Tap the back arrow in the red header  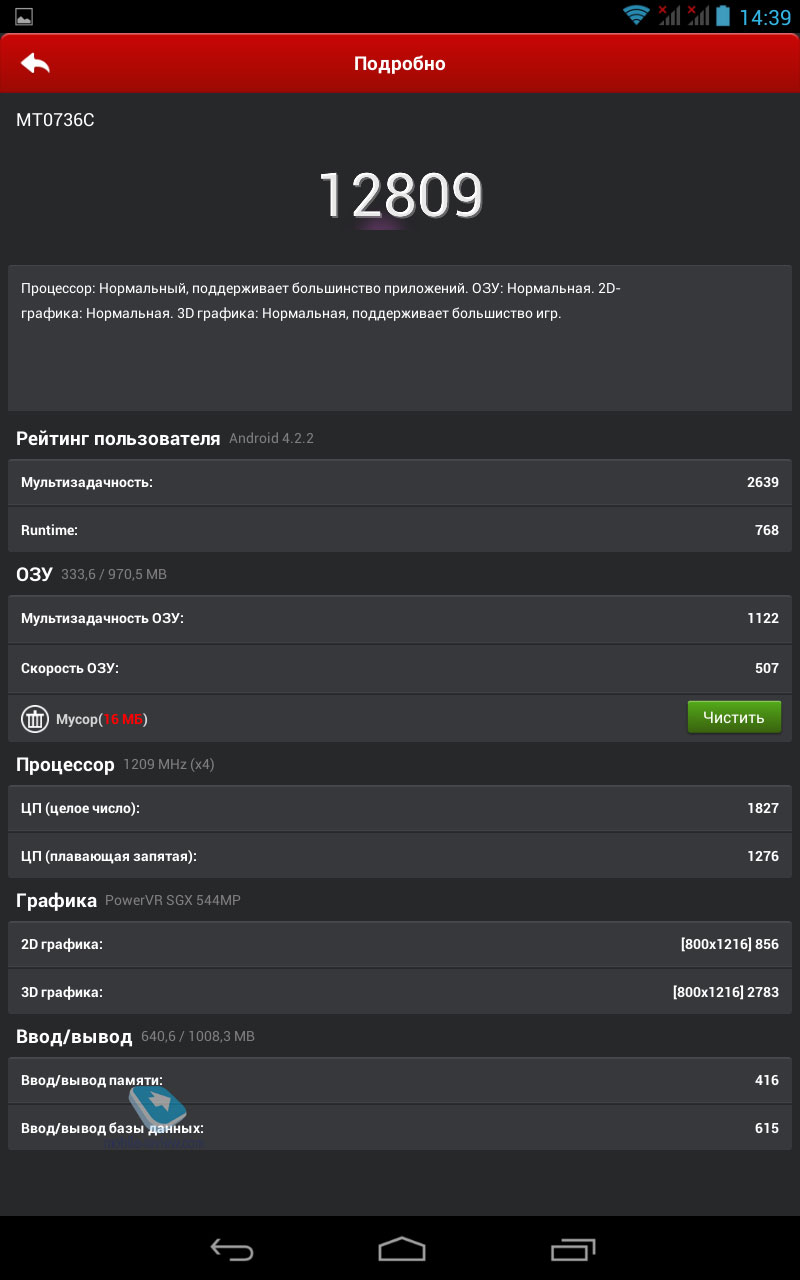(35, 63)
